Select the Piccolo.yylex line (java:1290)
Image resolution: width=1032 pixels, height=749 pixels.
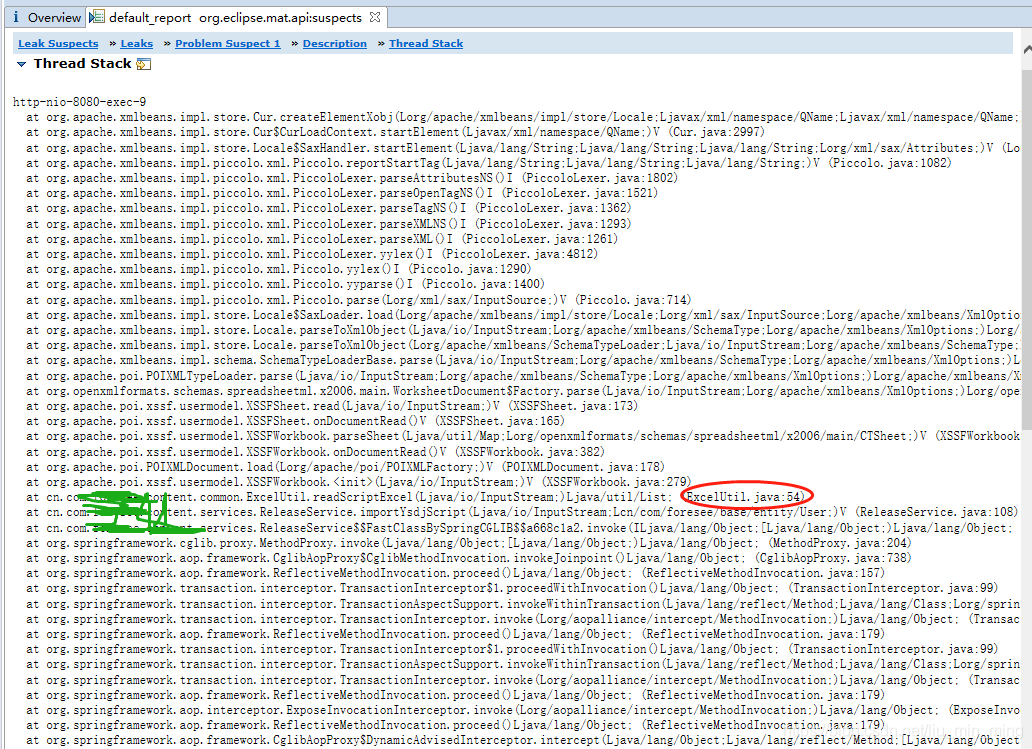(278, 269)
